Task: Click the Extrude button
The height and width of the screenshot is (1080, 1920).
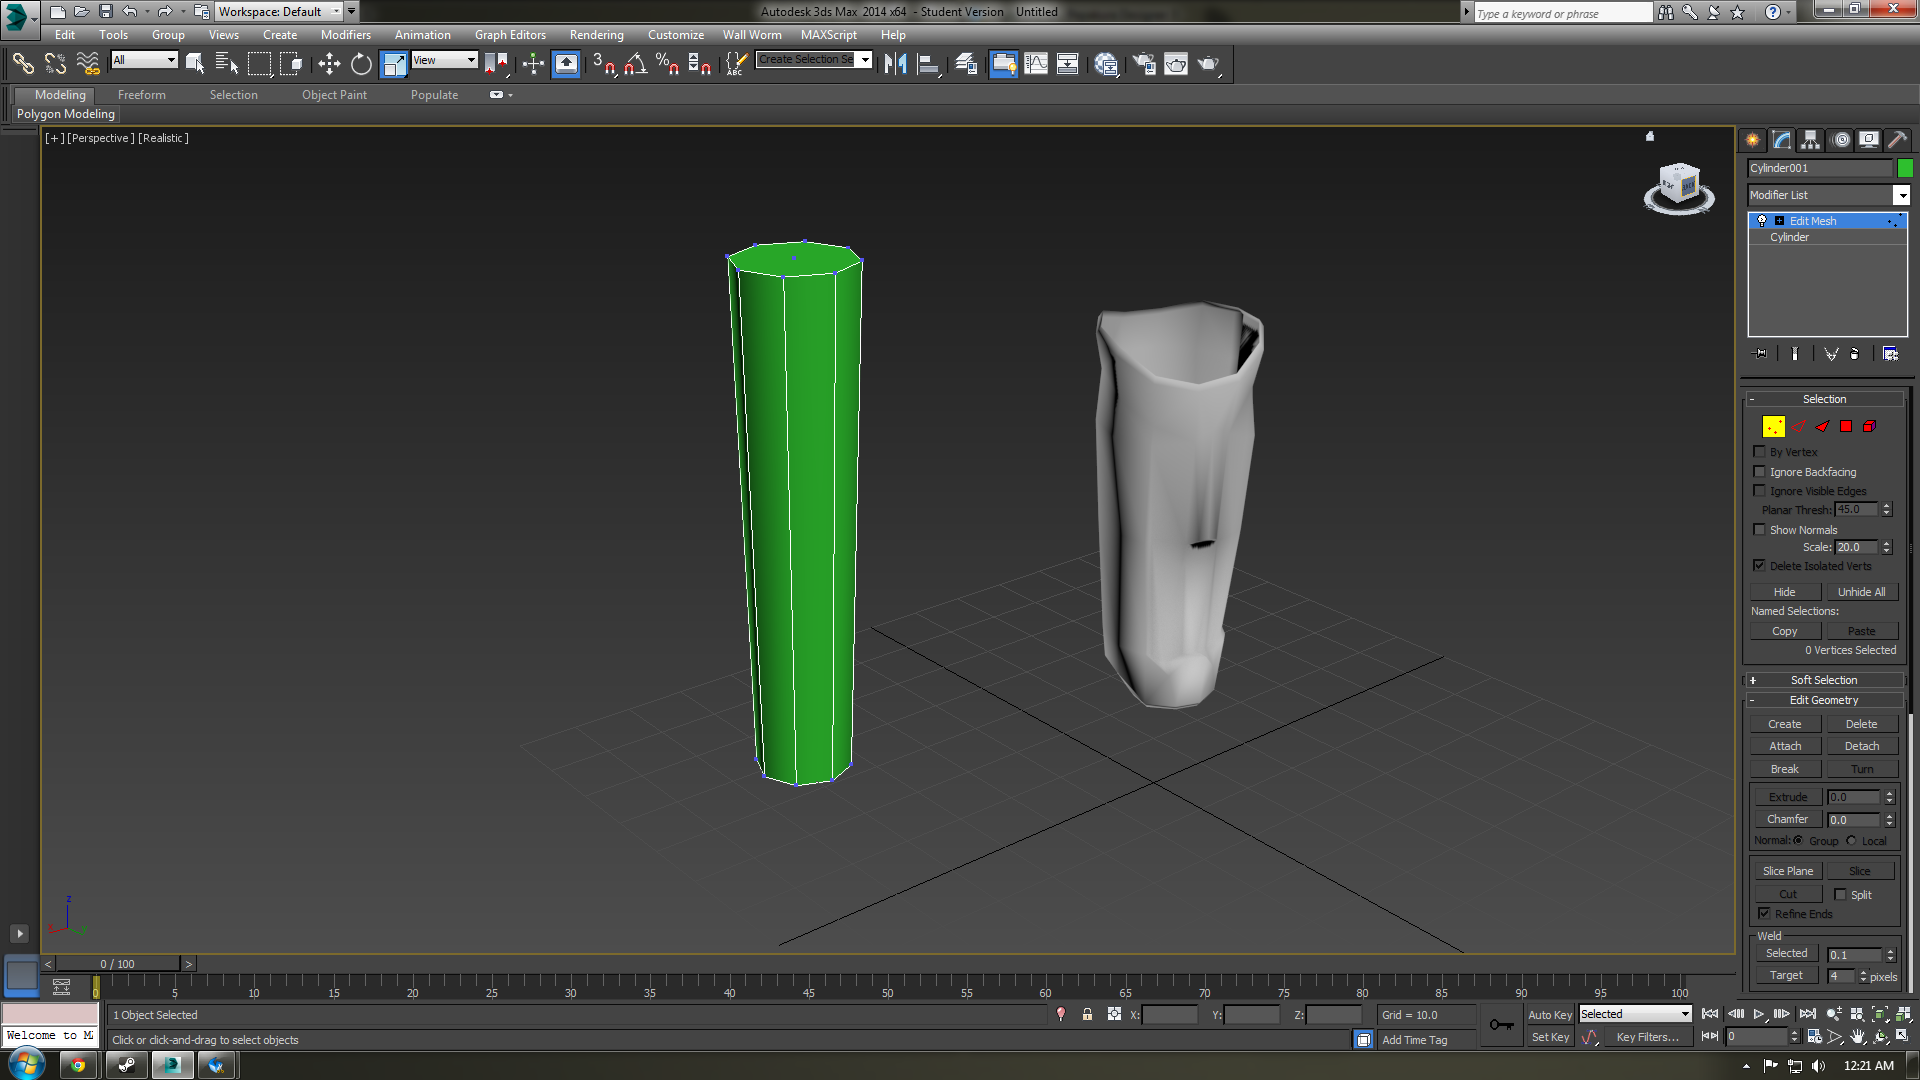Action: click(x=1788, y=797)
